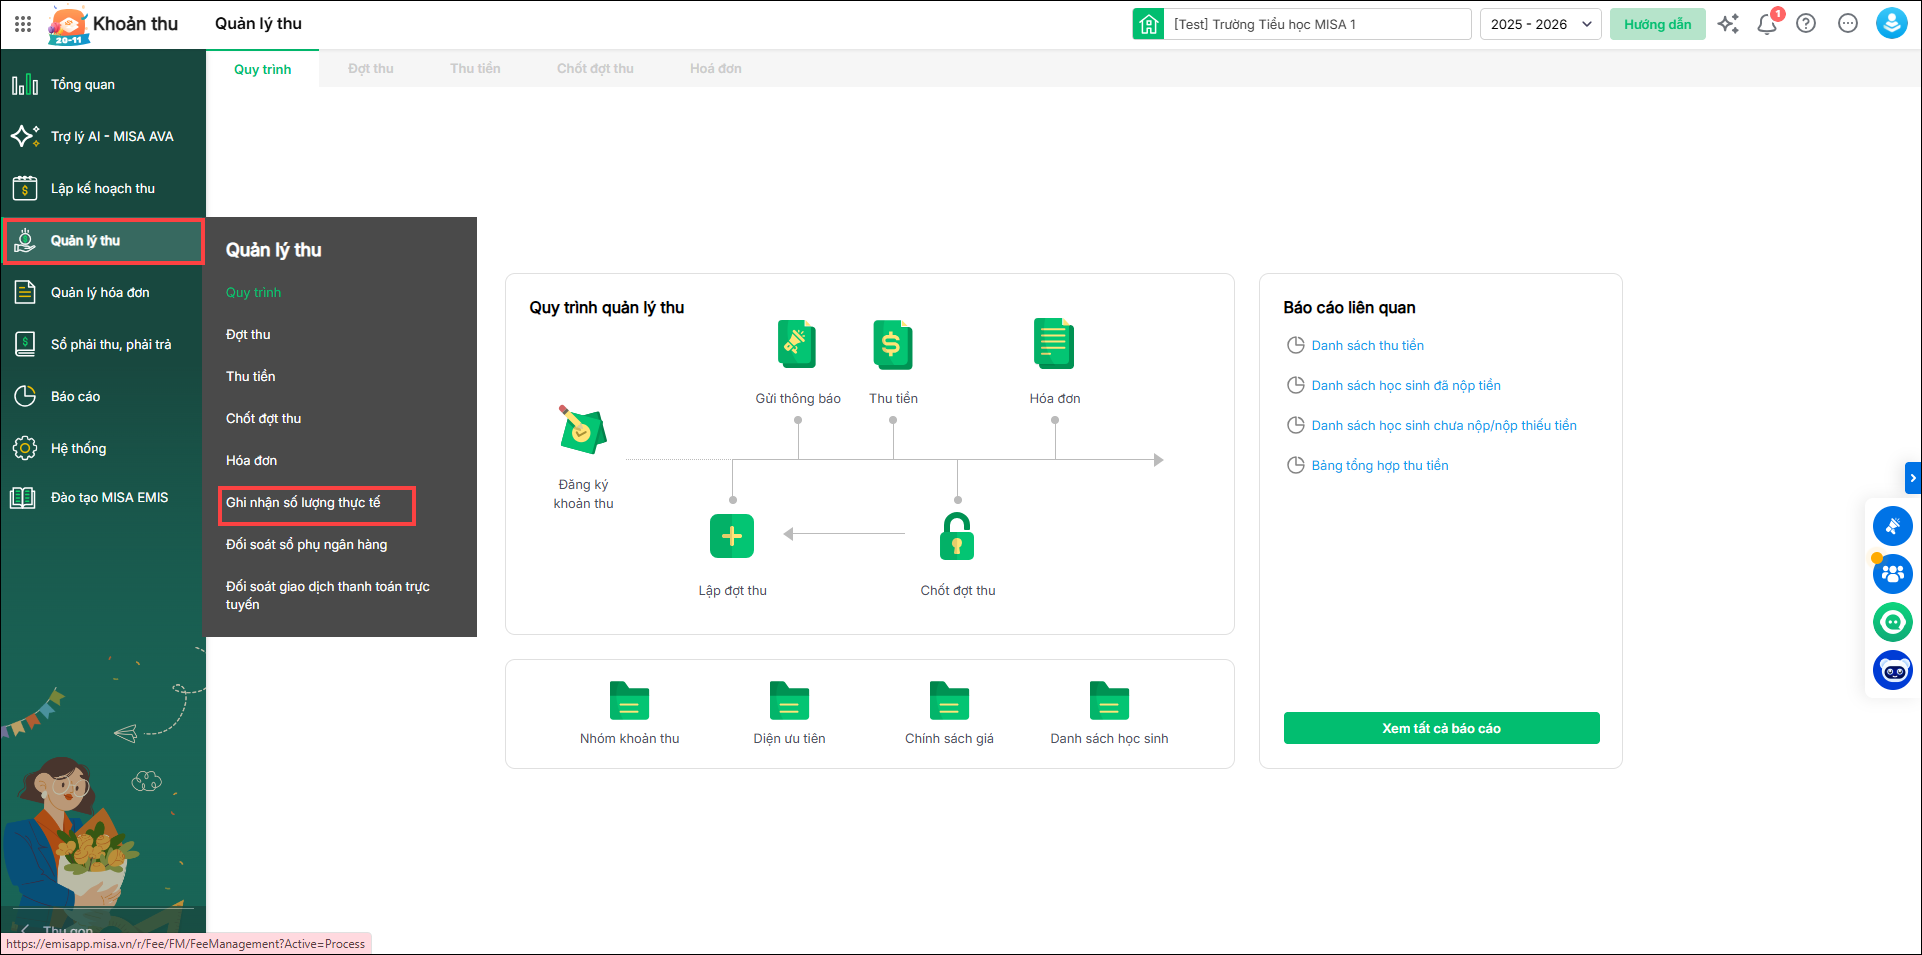Click the help question mark icon
Screen dimensions: 1922x955
pyautogui.click(x=1806, y=24)
